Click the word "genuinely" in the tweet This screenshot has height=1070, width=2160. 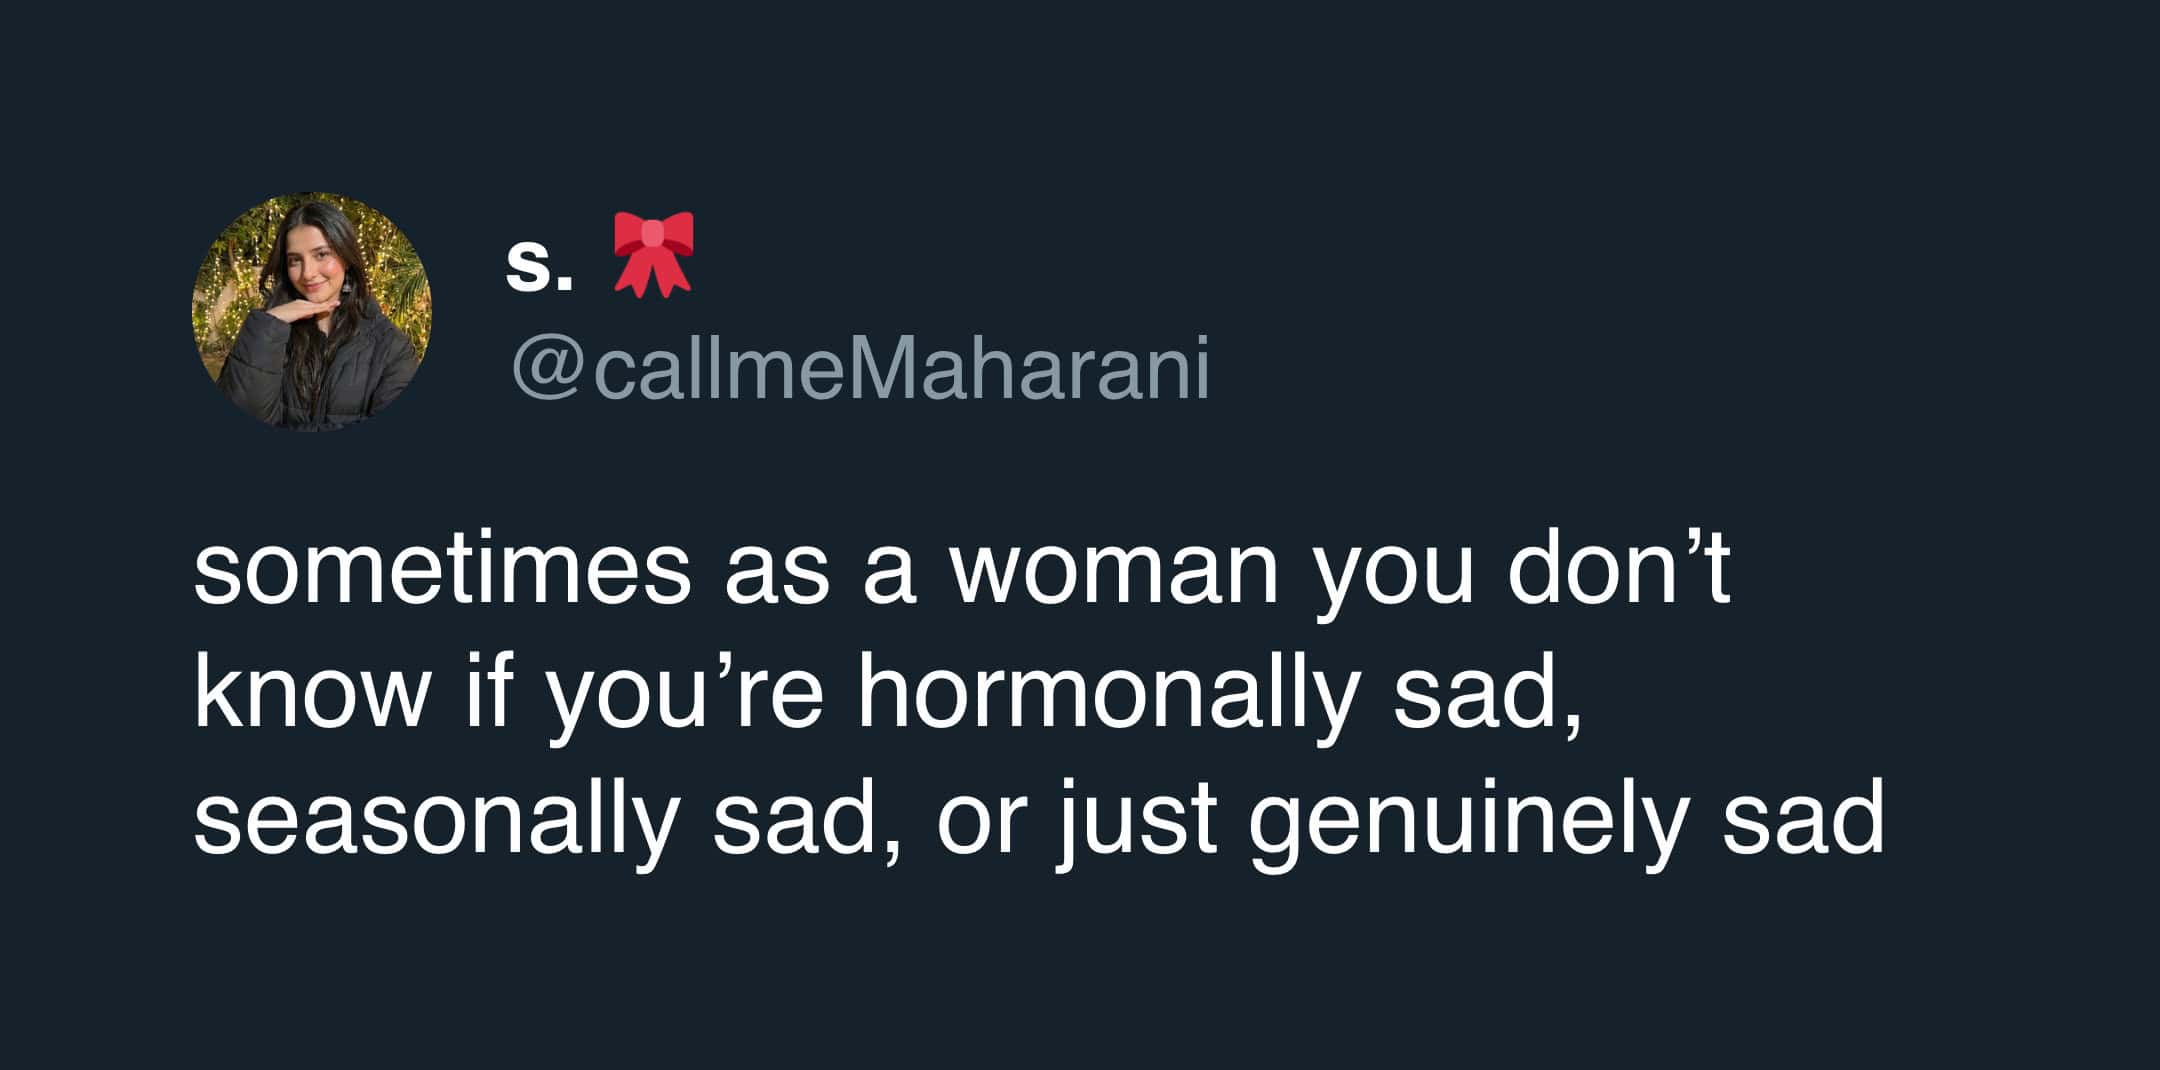pyautogui.click(x=1466, y=820)
